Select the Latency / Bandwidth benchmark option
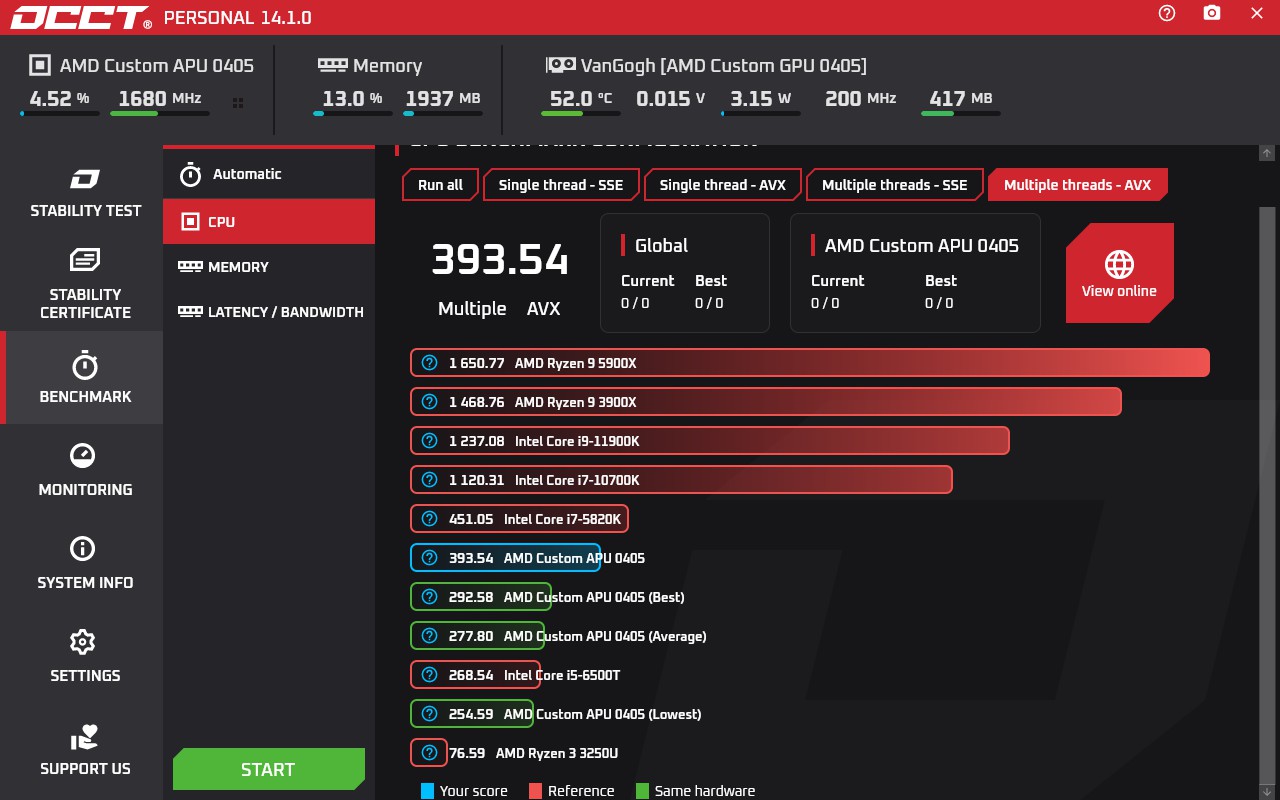The height and width of the screenshot is (800, 1280). click(x=269, y=312)
